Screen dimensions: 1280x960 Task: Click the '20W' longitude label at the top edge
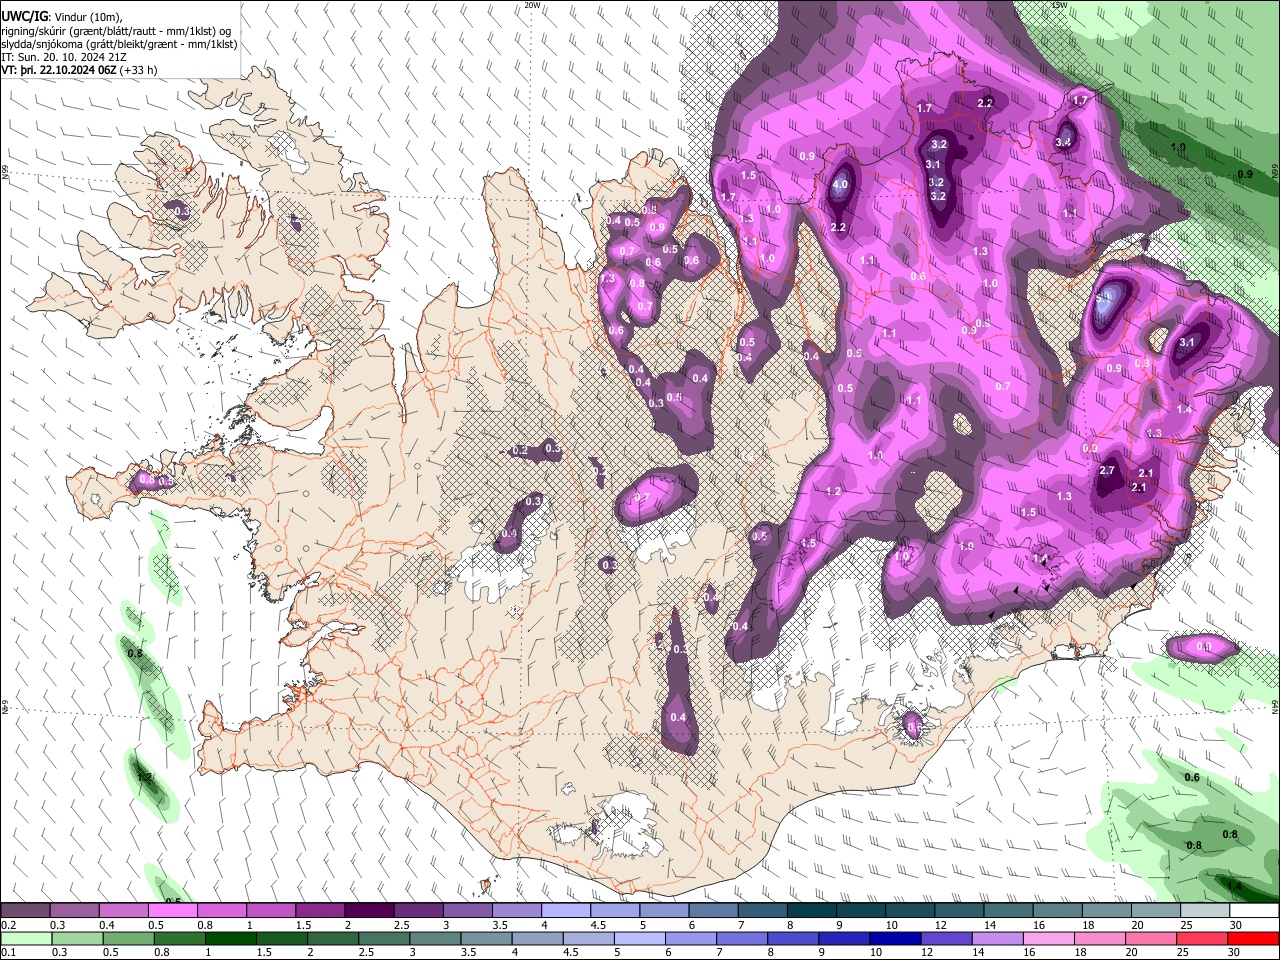point(532,5)
